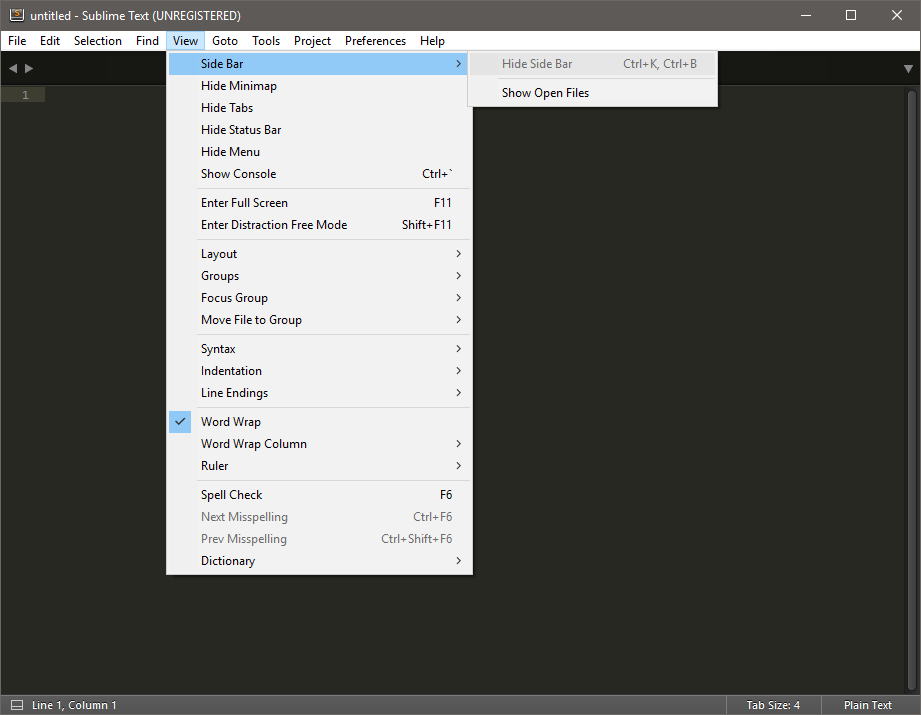Hide Status Bar via View menu

pyautogui.click(x=241, y=130)
